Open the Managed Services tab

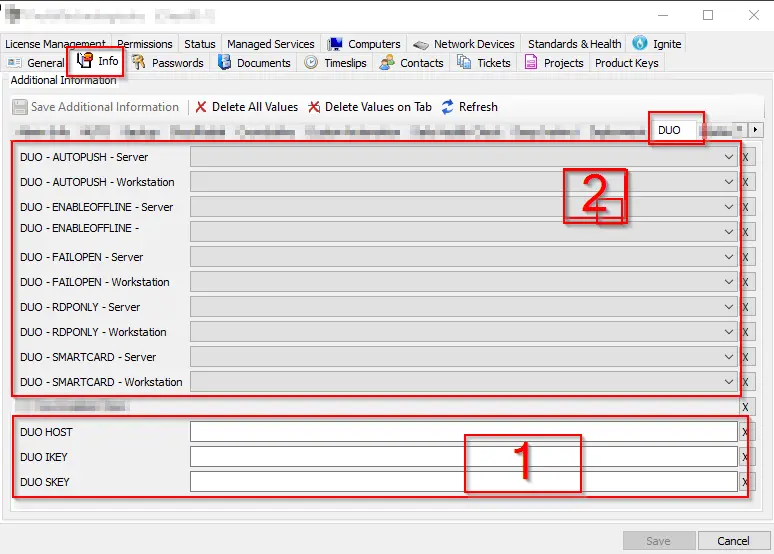tap(271, 44)
